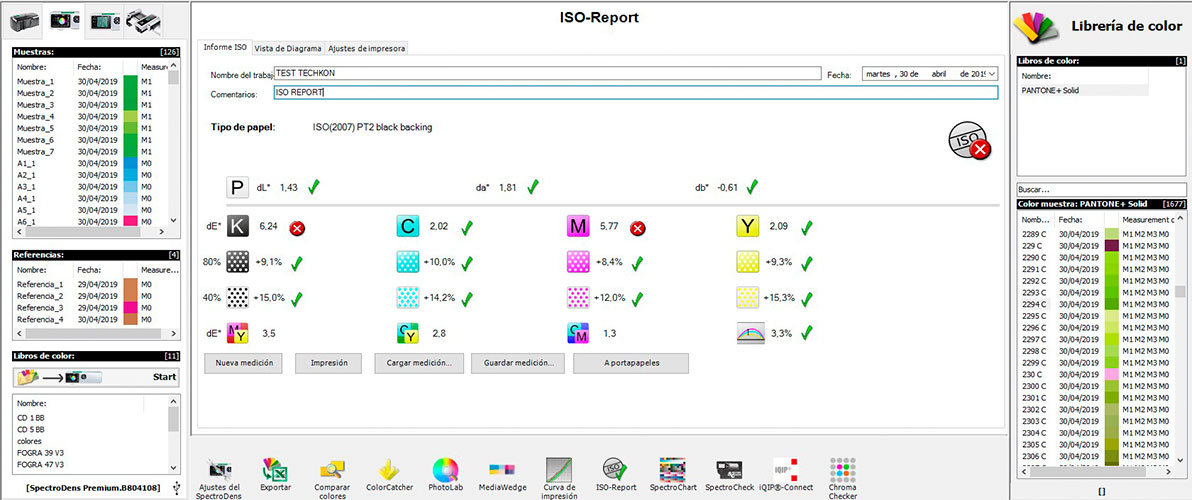Select the black handheld device tab
This screenshot has width=1192, height=500.
tap(25, 21)
